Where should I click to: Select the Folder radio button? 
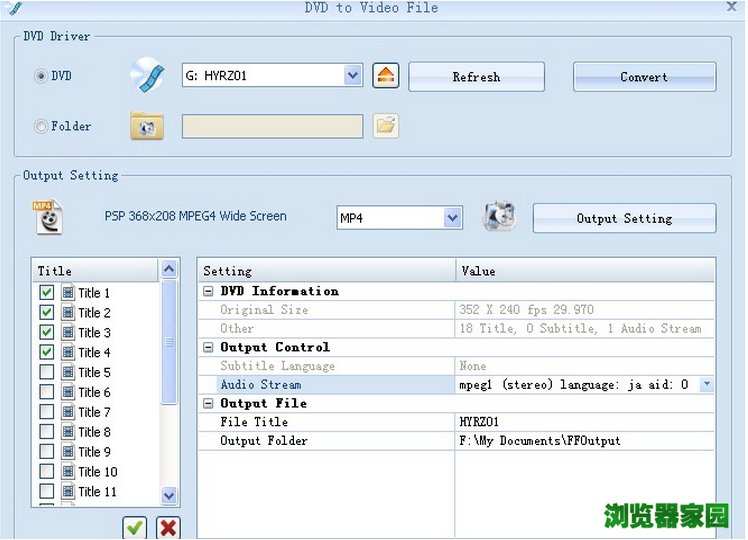tap(41, 126)
